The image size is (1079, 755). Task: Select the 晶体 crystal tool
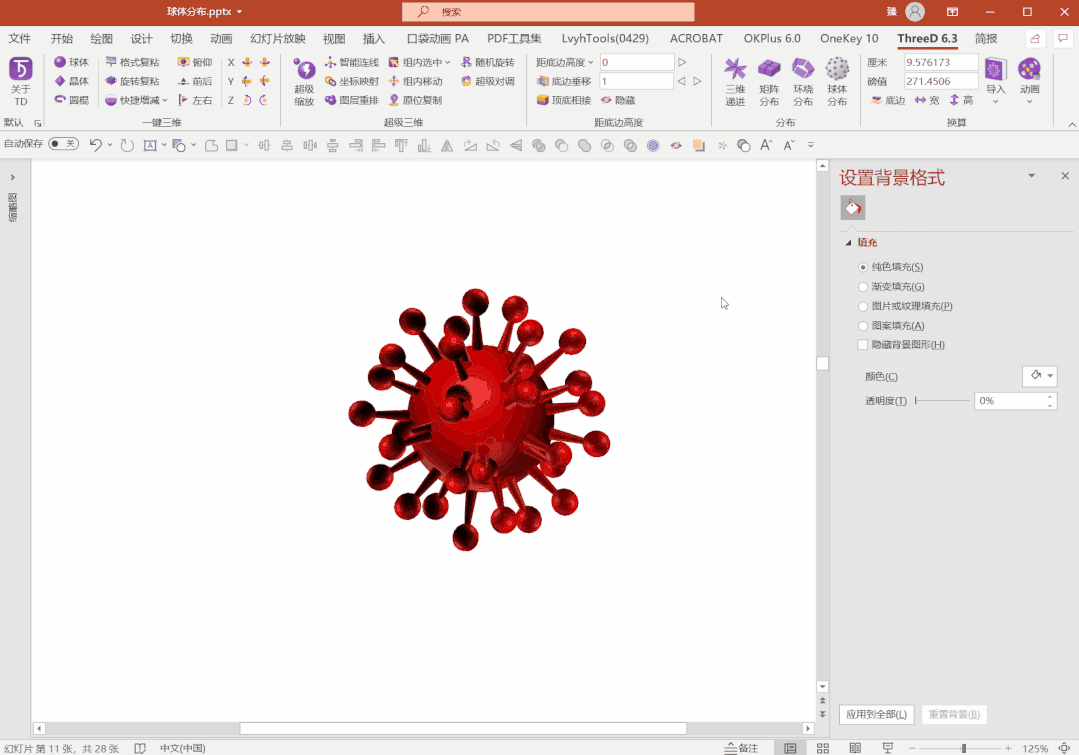tap(72, 81)
